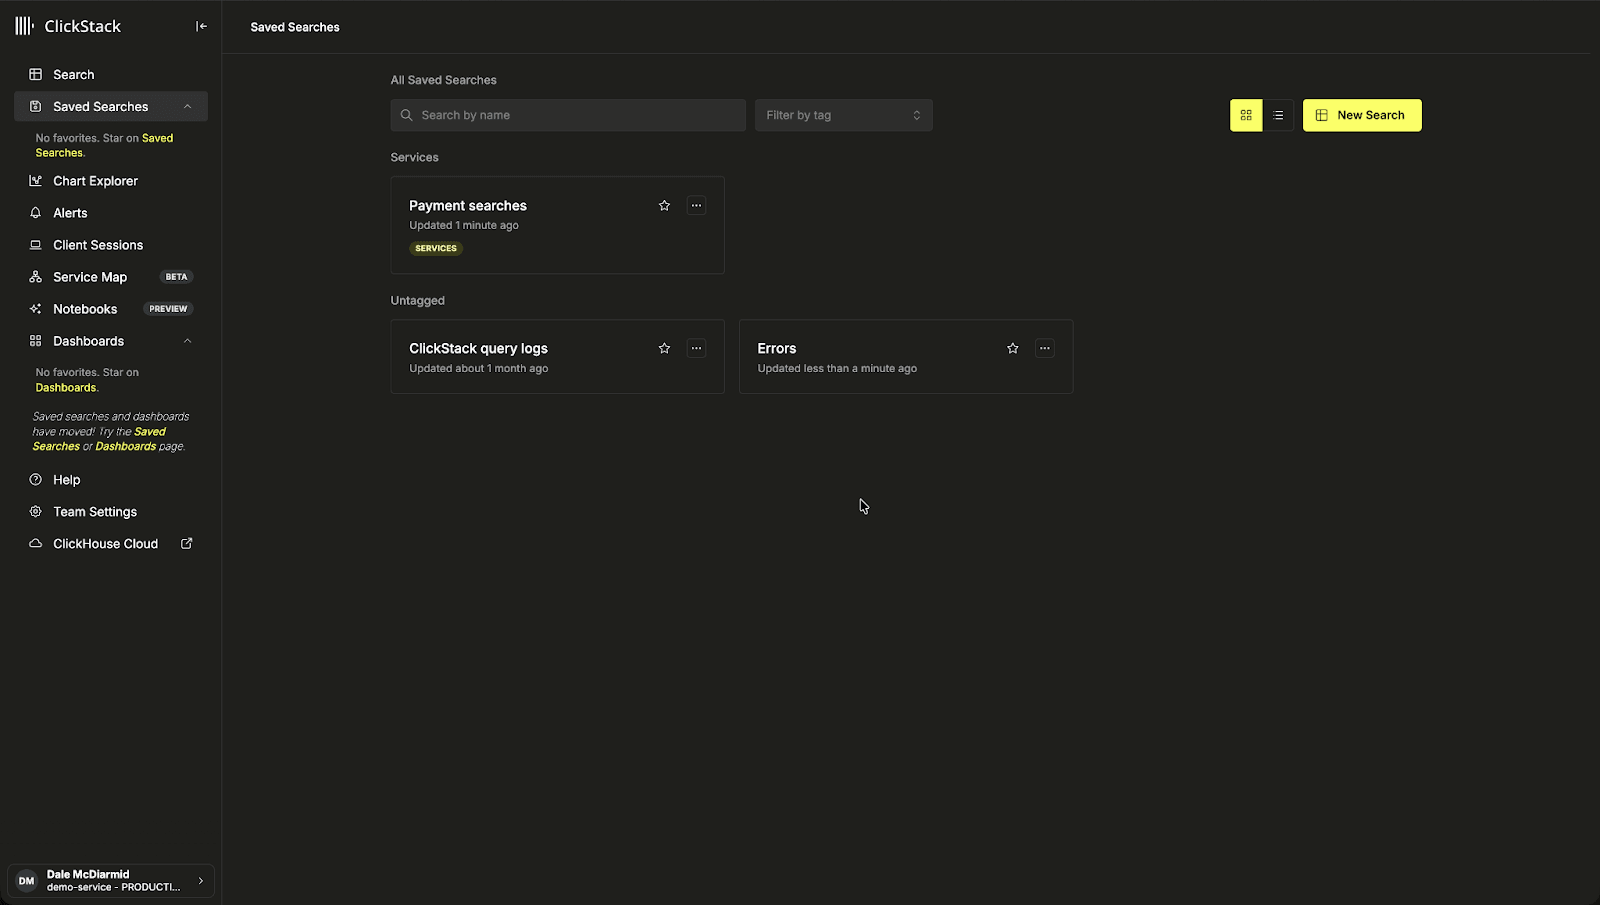
Task: Favorite the ClickStack query logs search
Action: pyautogui.click(x=664, y=349)
